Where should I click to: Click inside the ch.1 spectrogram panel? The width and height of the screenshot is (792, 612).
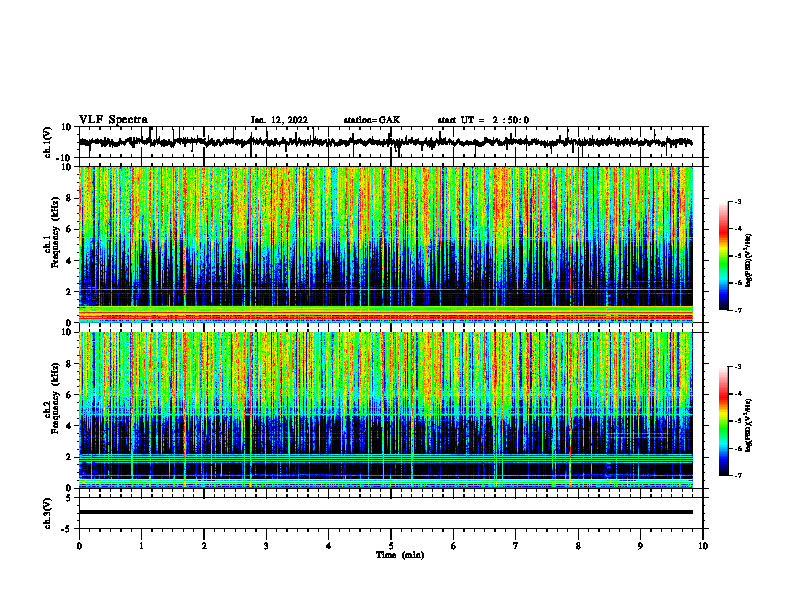[x=385, y=244]
